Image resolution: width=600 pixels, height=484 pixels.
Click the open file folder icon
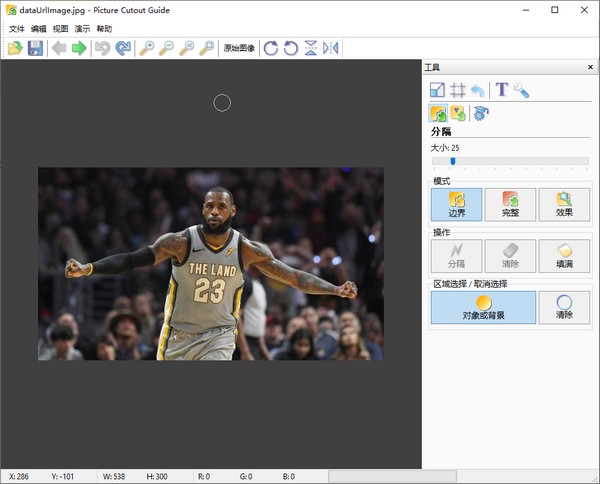point(15,48)
